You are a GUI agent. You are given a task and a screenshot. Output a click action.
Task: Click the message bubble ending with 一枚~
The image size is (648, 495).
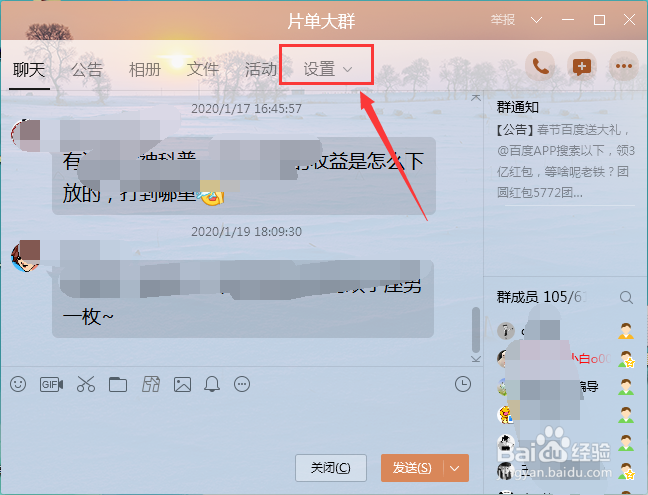click(243, 298)
